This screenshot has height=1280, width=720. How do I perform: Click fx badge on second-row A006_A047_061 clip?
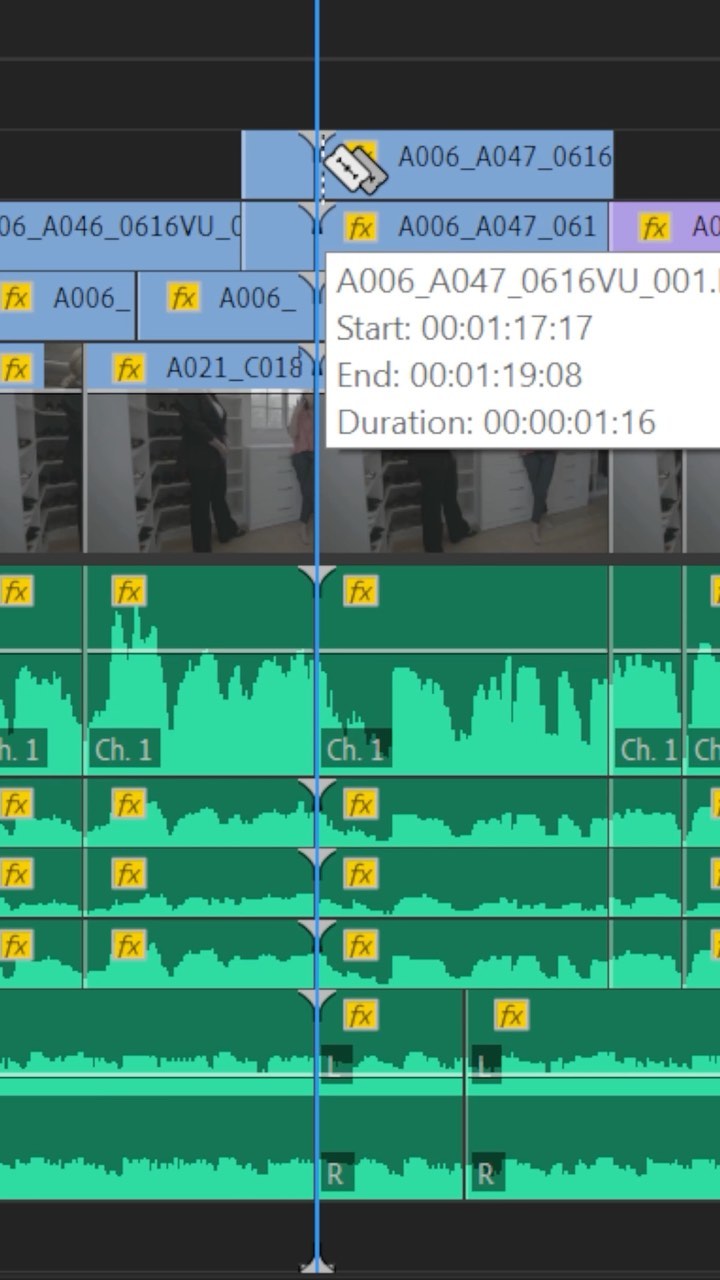pos(360,228)
